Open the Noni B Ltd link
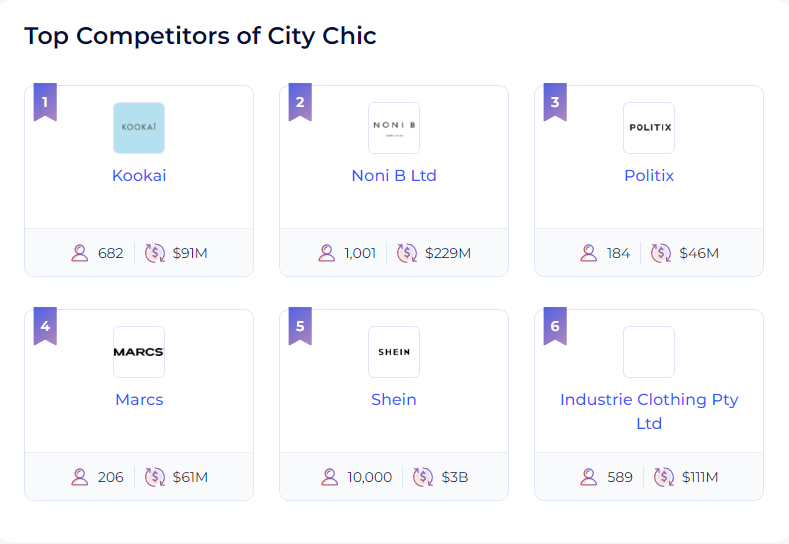The height and width of the screenshot is (544, 789). point(394,175)
